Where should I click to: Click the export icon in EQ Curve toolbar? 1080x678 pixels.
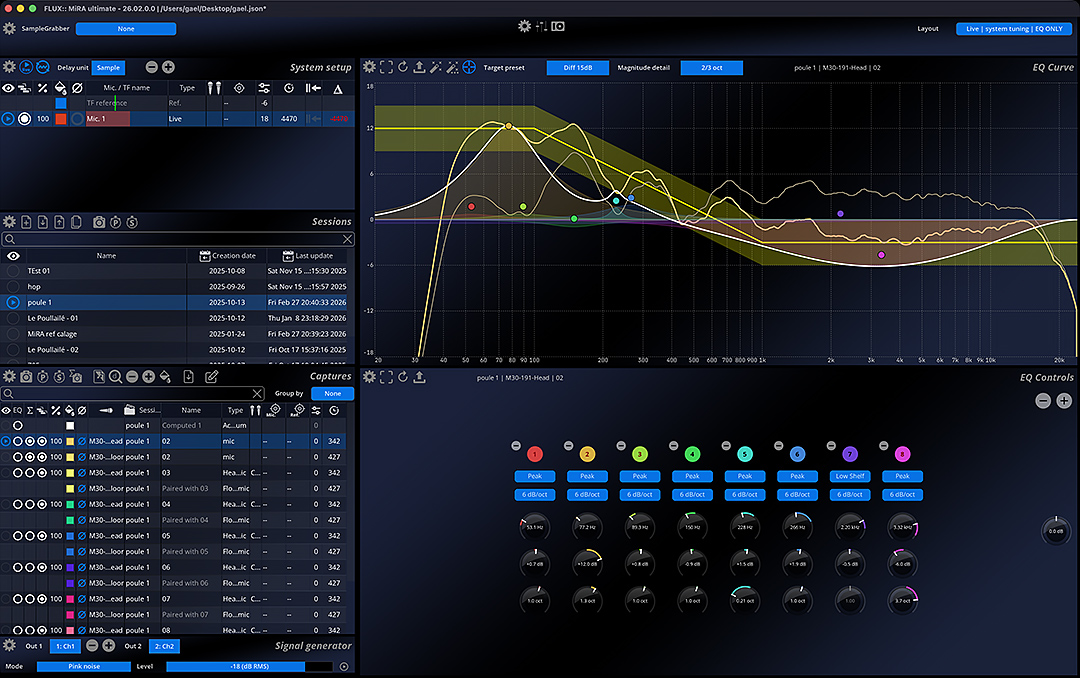point(419,67)
